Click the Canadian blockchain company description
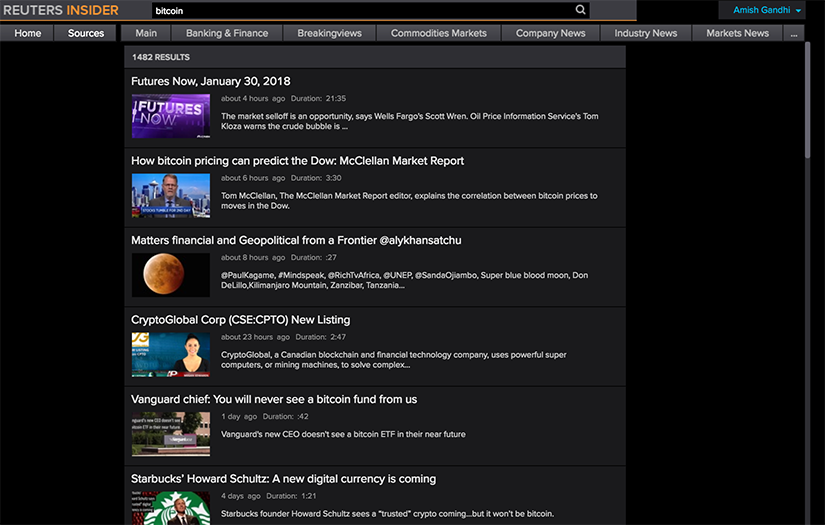The height and width of the screenshot is (525, 825). (394, 359)
